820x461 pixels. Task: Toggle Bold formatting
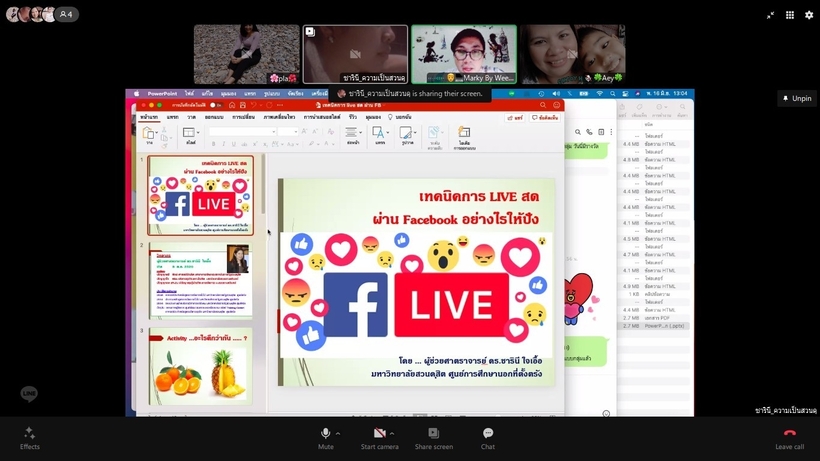coord(213,144)
